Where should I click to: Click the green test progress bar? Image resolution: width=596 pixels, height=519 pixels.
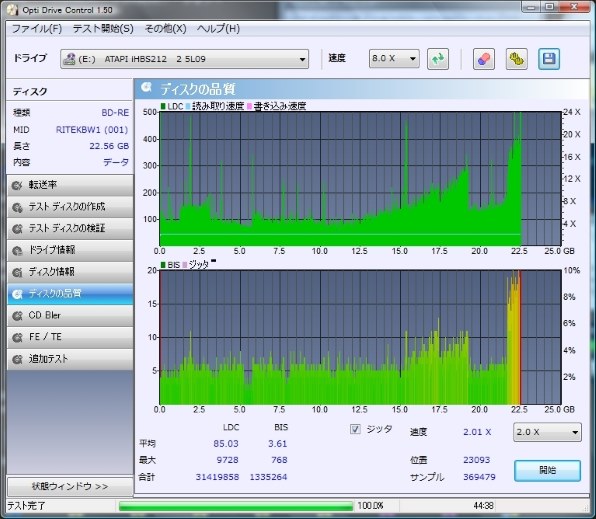point(236,506)
